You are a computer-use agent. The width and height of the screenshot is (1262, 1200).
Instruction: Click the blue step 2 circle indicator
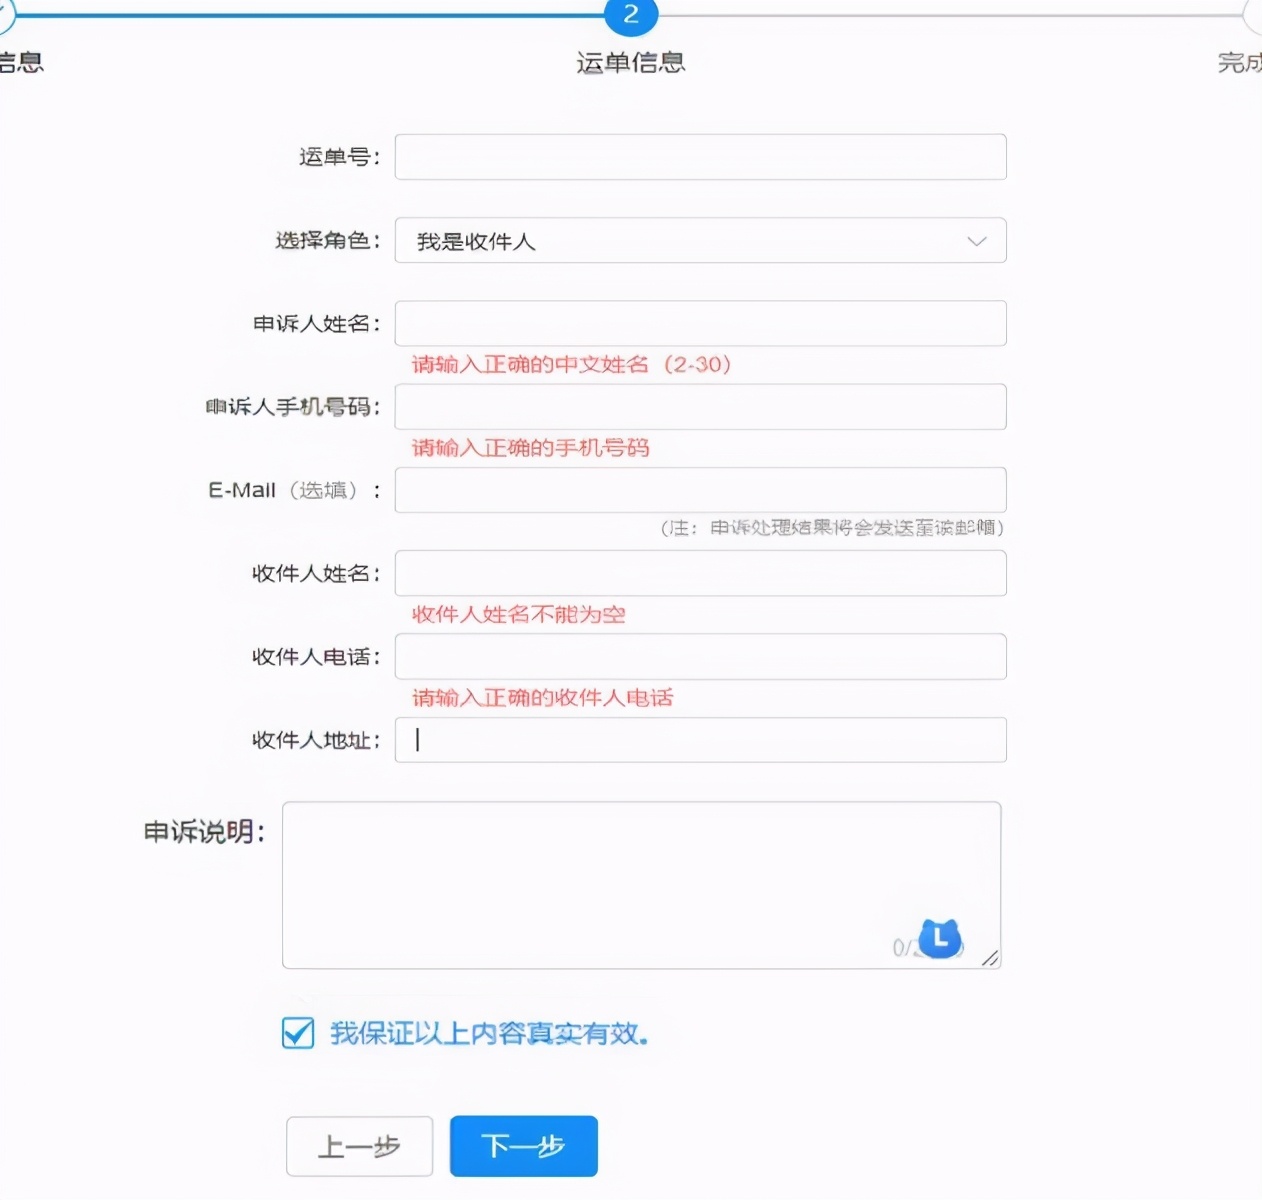[630, 16]
